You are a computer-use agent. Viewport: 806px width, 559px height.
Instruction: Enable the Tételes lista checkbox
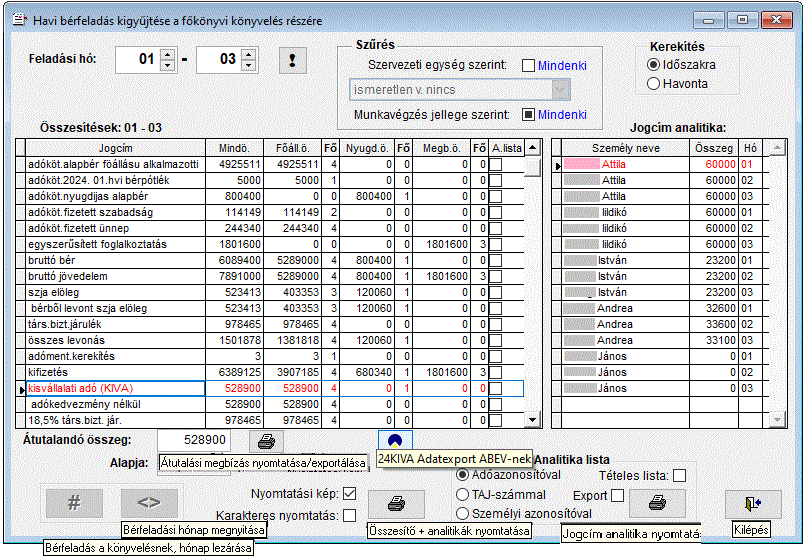(680, 476)
